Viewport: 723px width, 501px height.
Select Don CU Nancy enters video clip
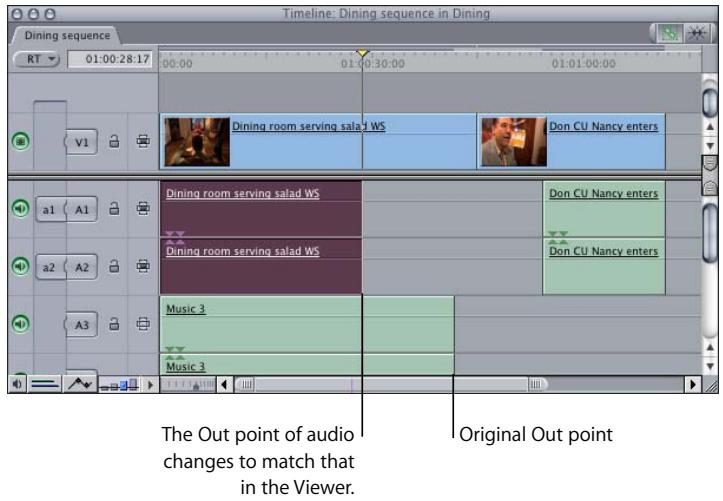coord(571,141)
